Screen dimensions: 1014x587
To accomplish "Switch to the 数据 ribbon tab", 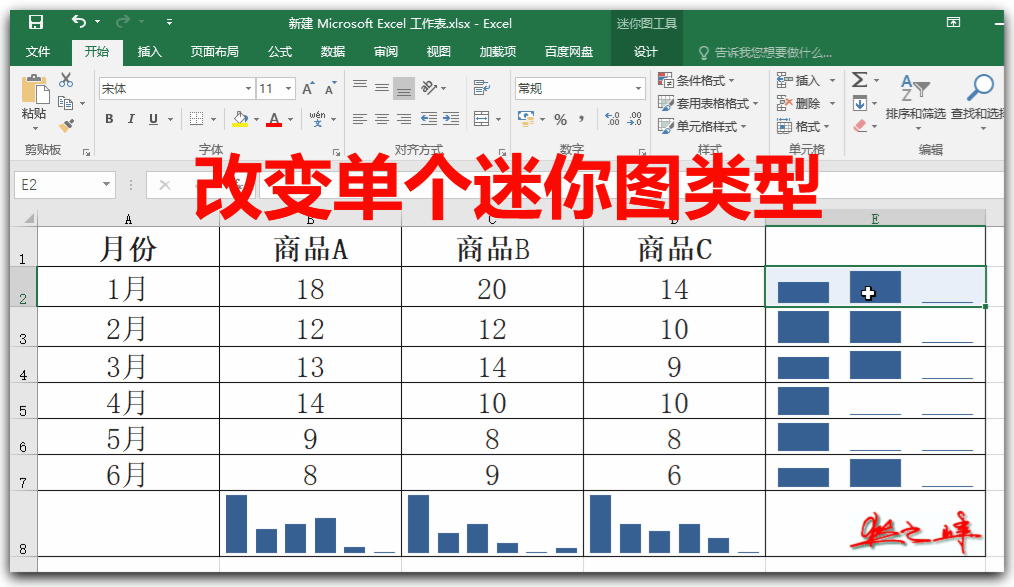I will 333,52.
